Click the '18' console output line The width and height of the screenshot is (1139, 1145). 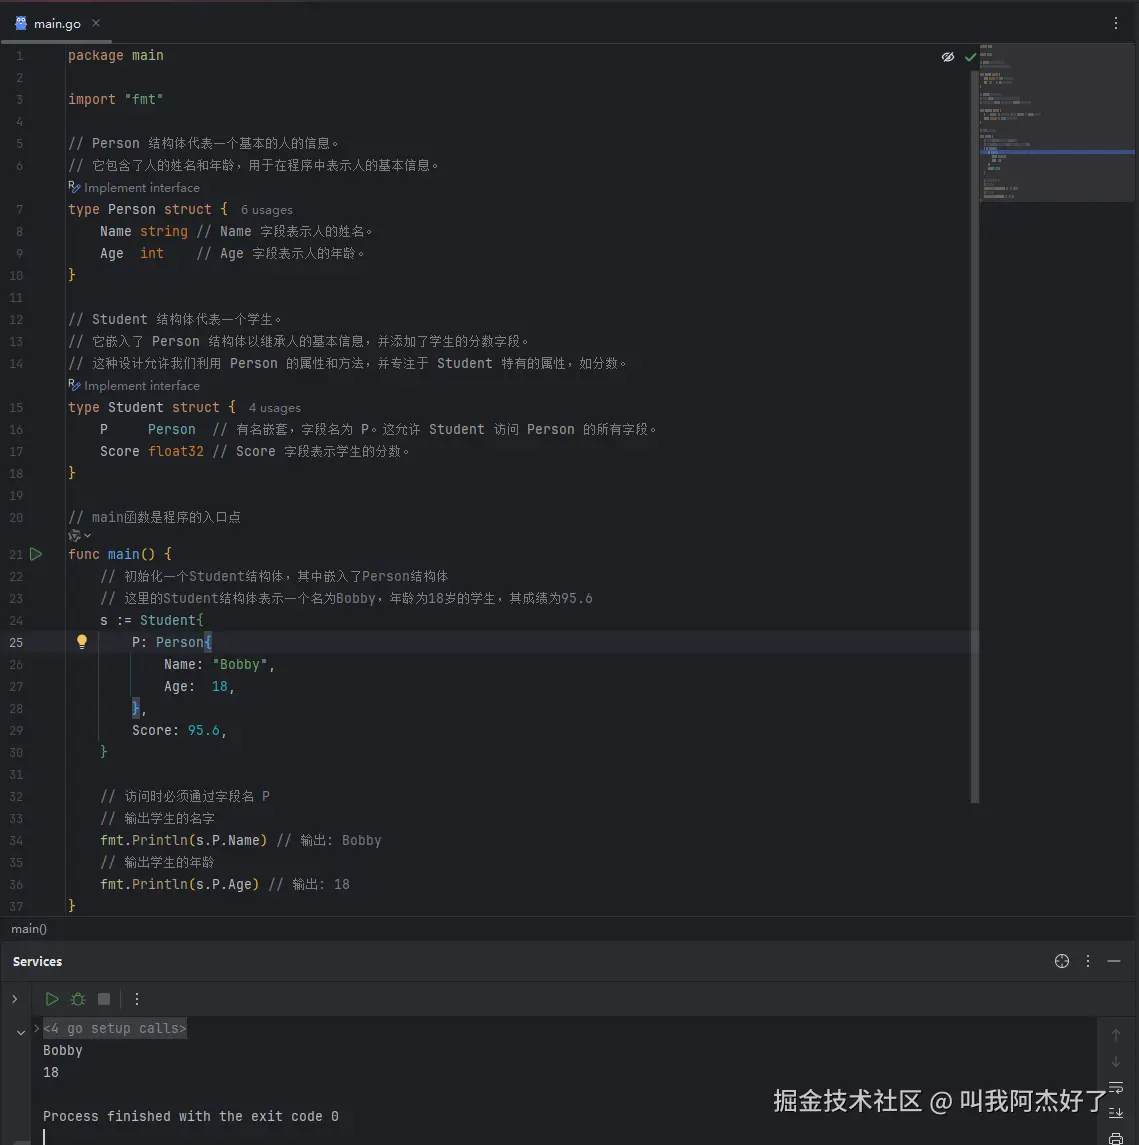(50, 1072)
